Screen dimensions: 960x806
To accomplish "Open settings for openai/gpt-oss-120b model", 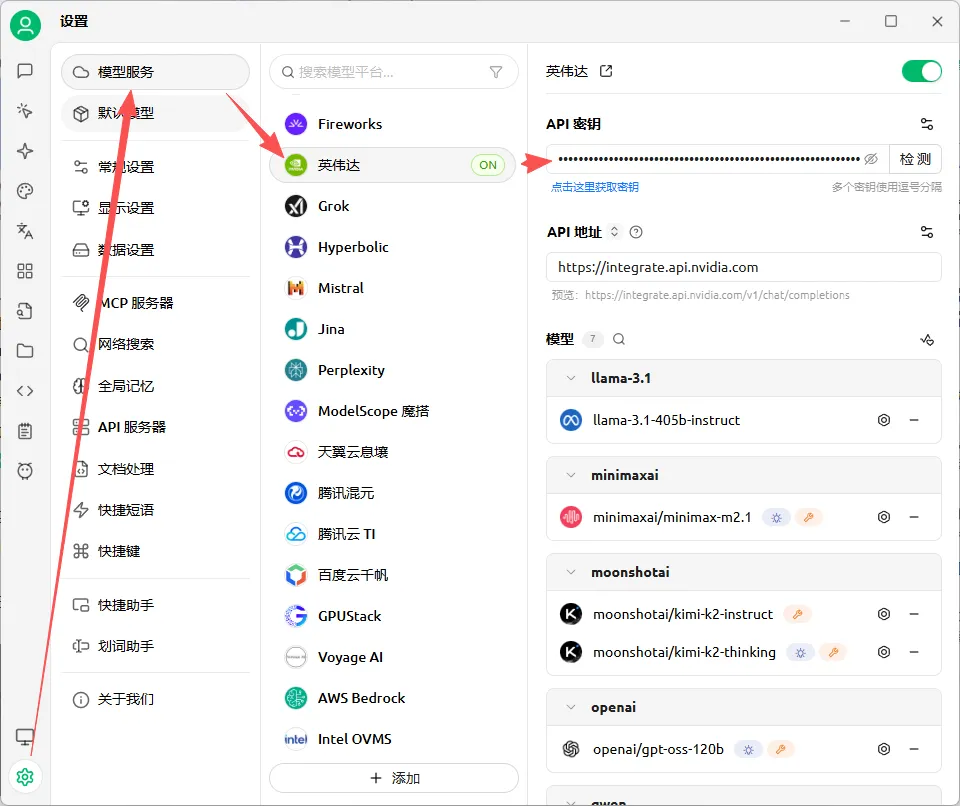I will point(883,748).
